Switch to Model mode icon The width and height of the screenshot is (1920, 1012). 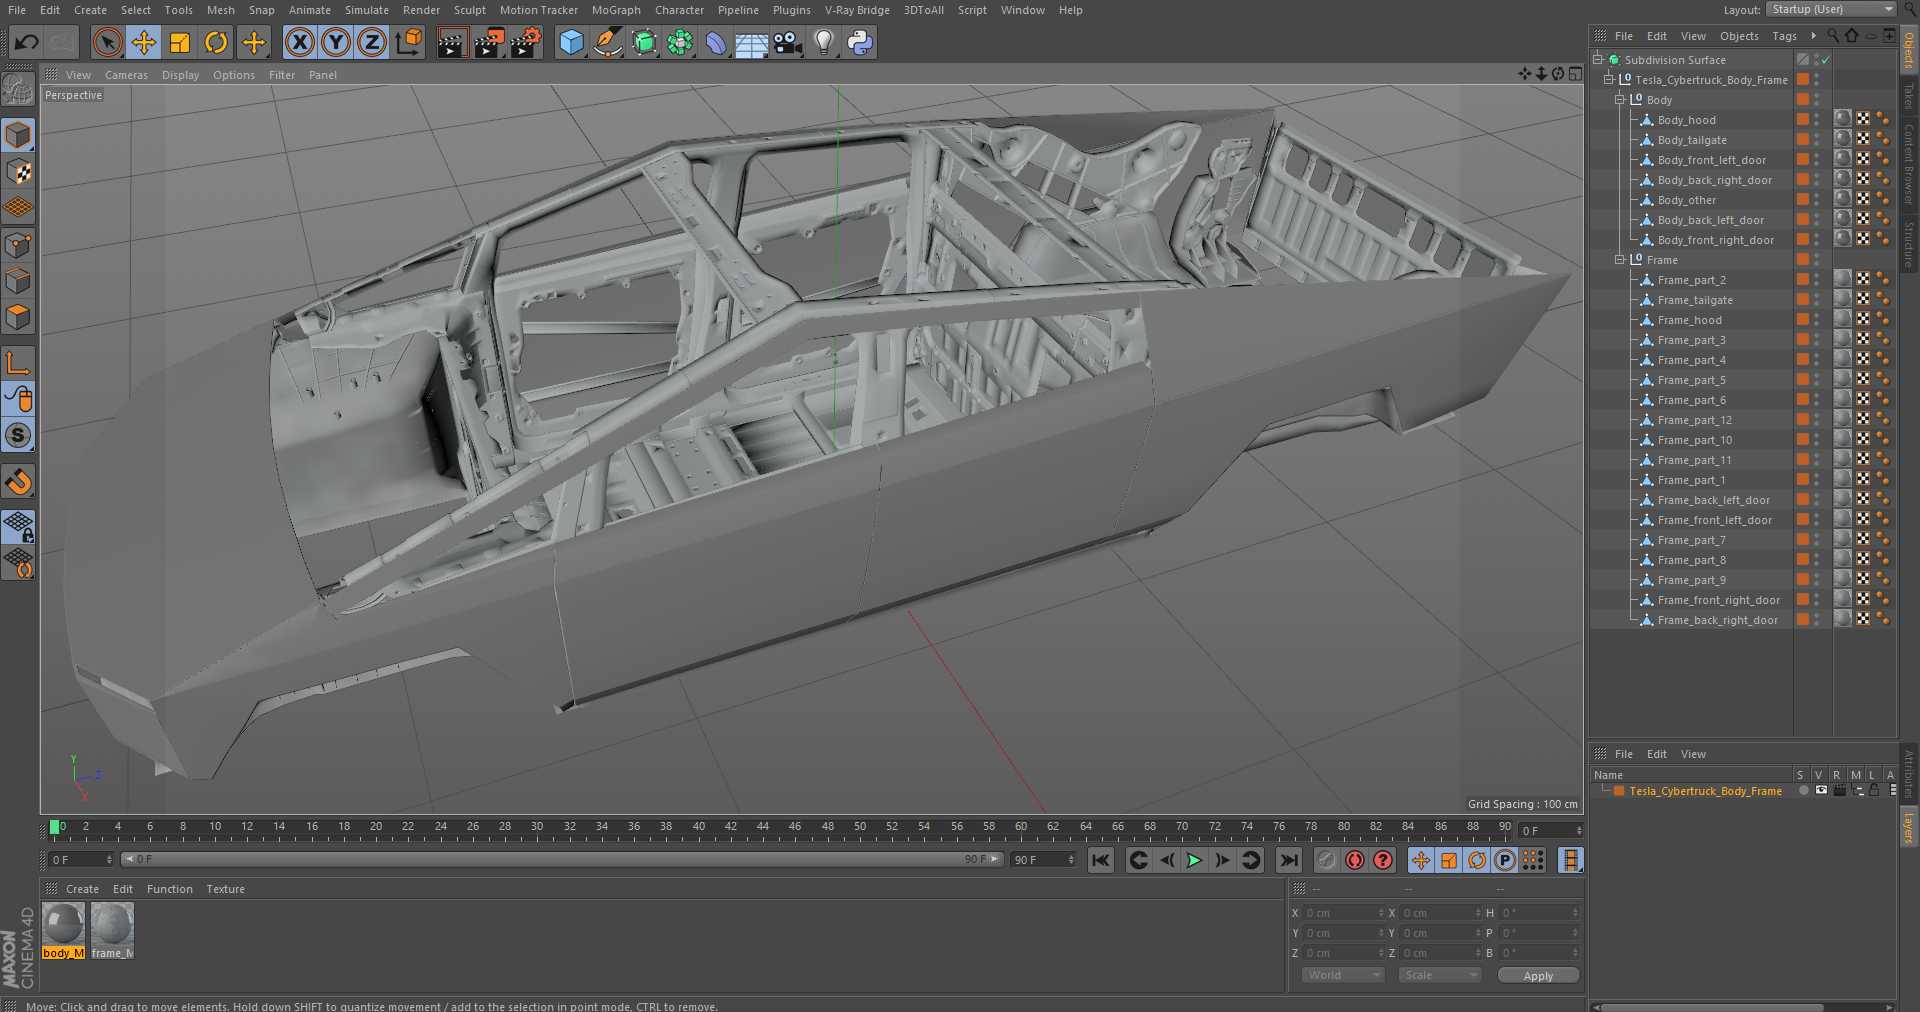click(18, 135)
